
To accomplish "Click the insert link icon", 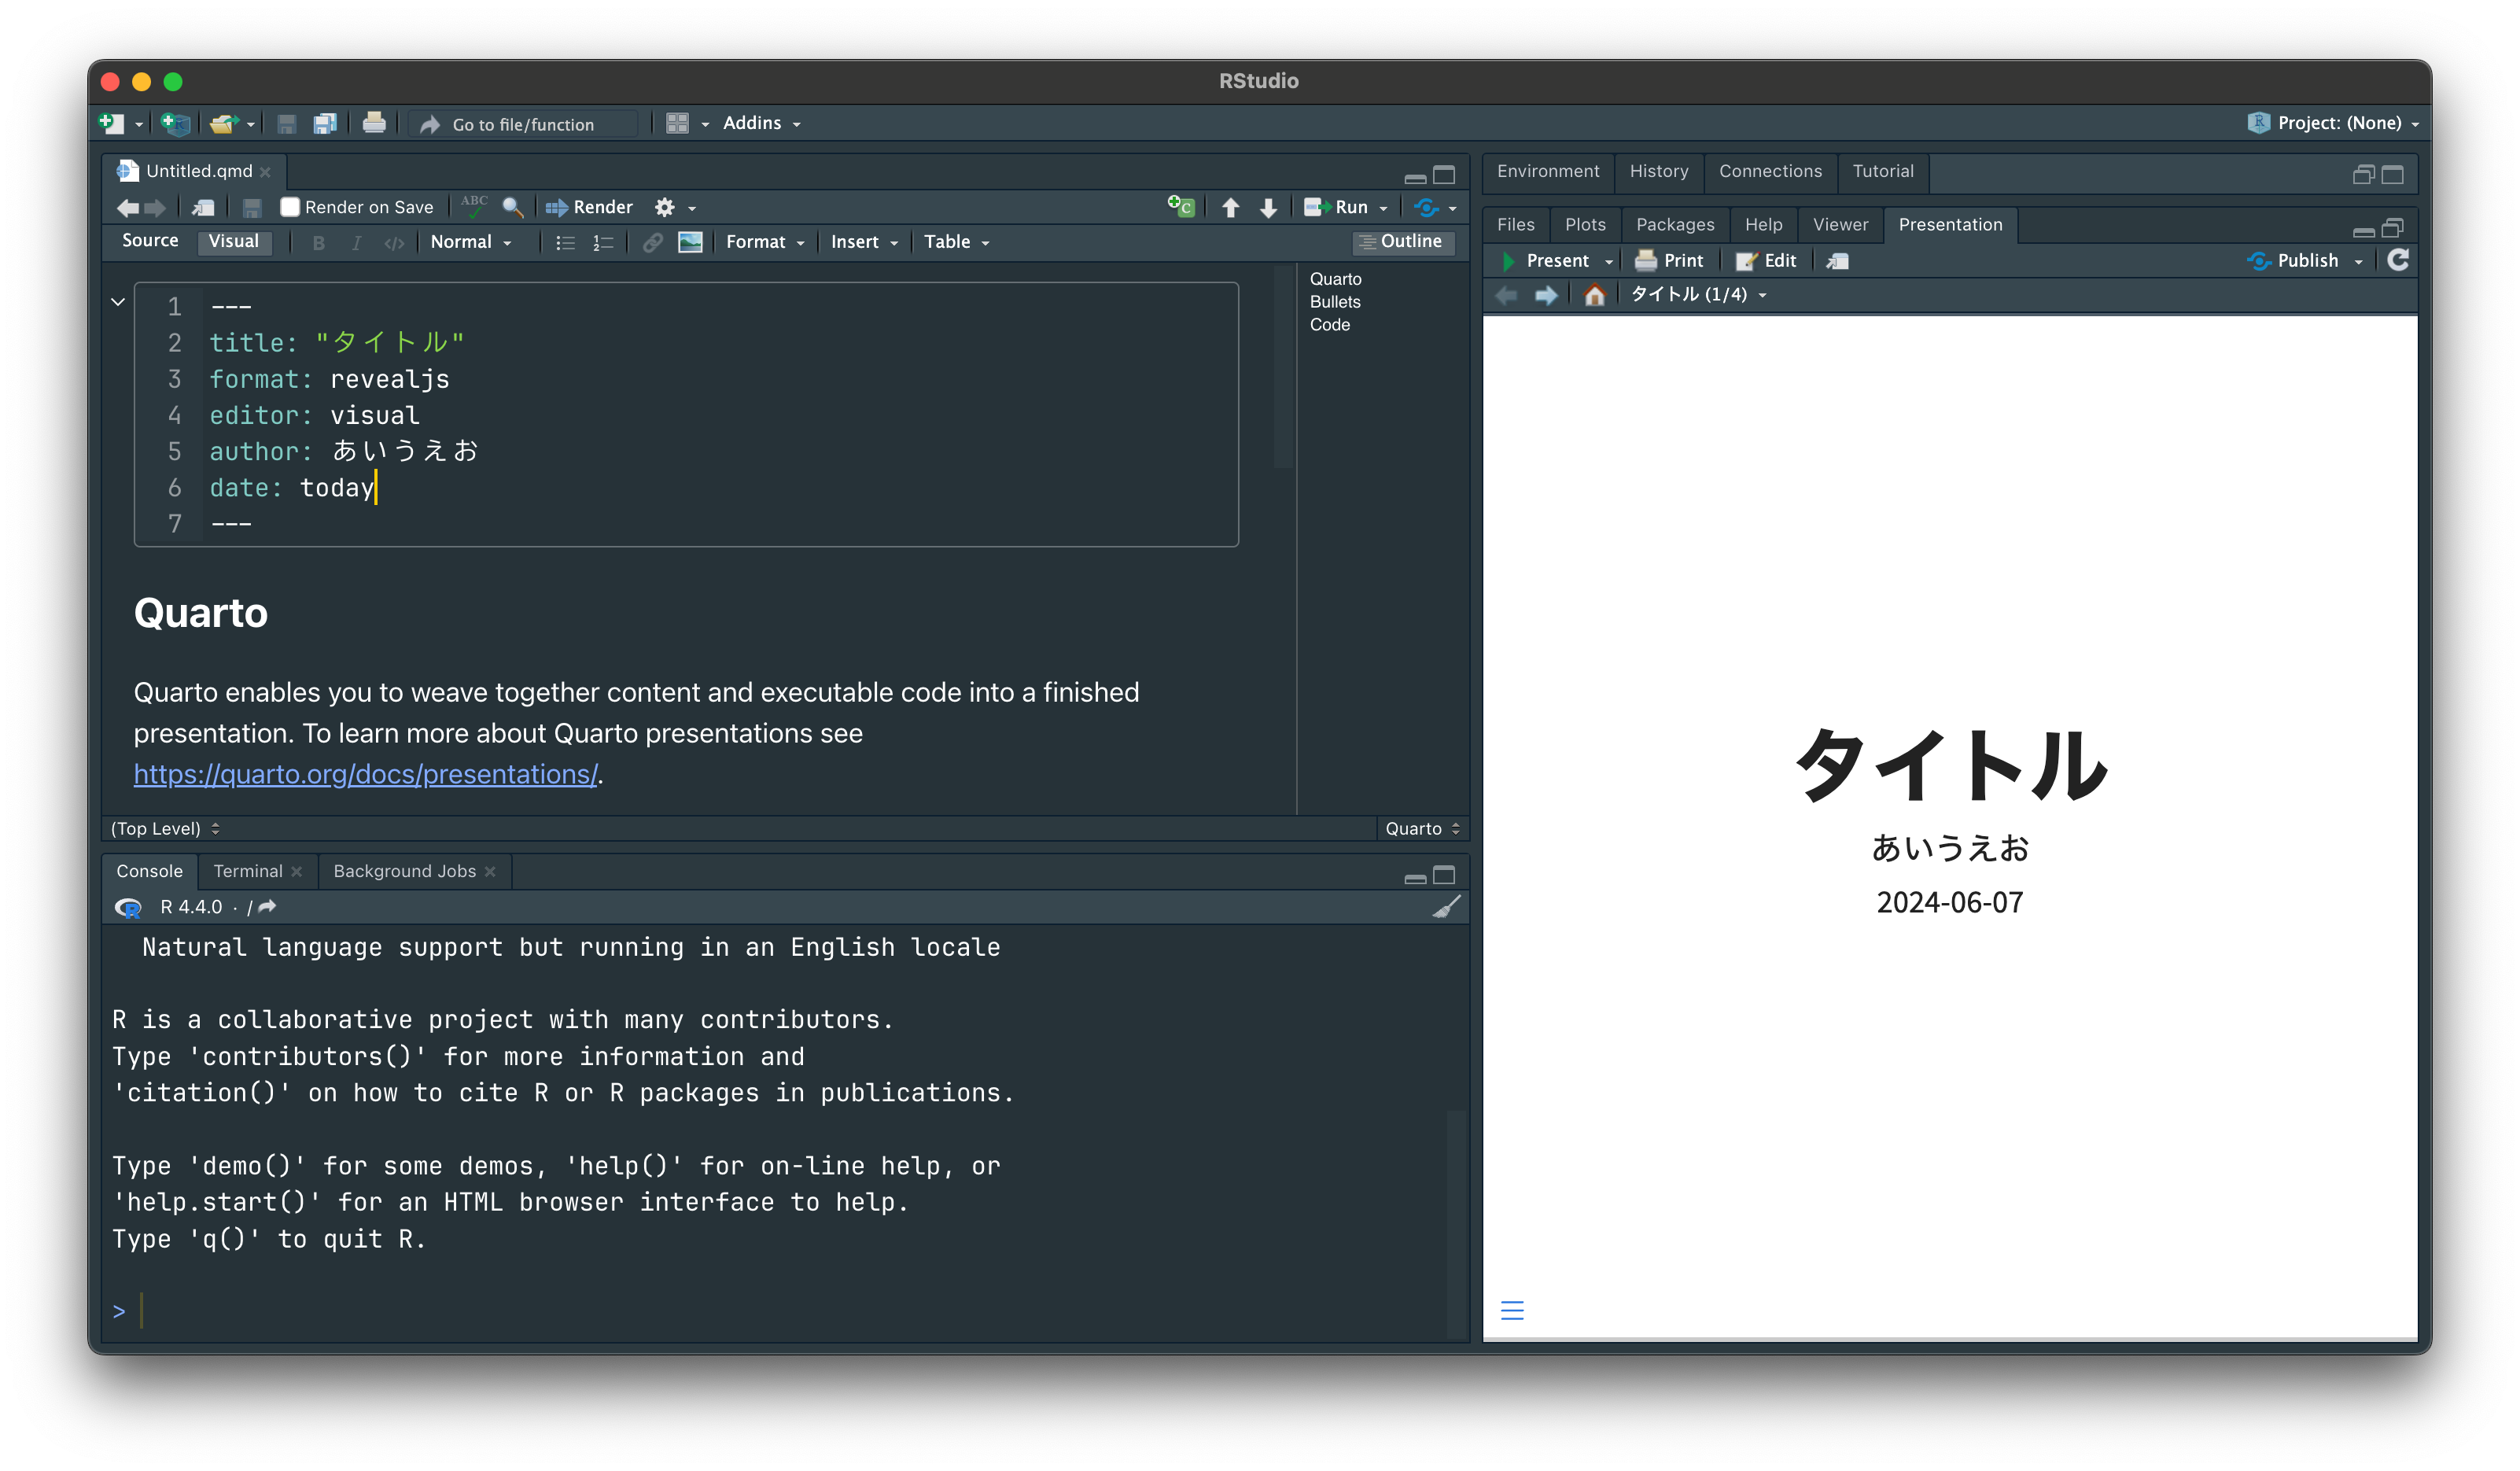I will 652,242.
